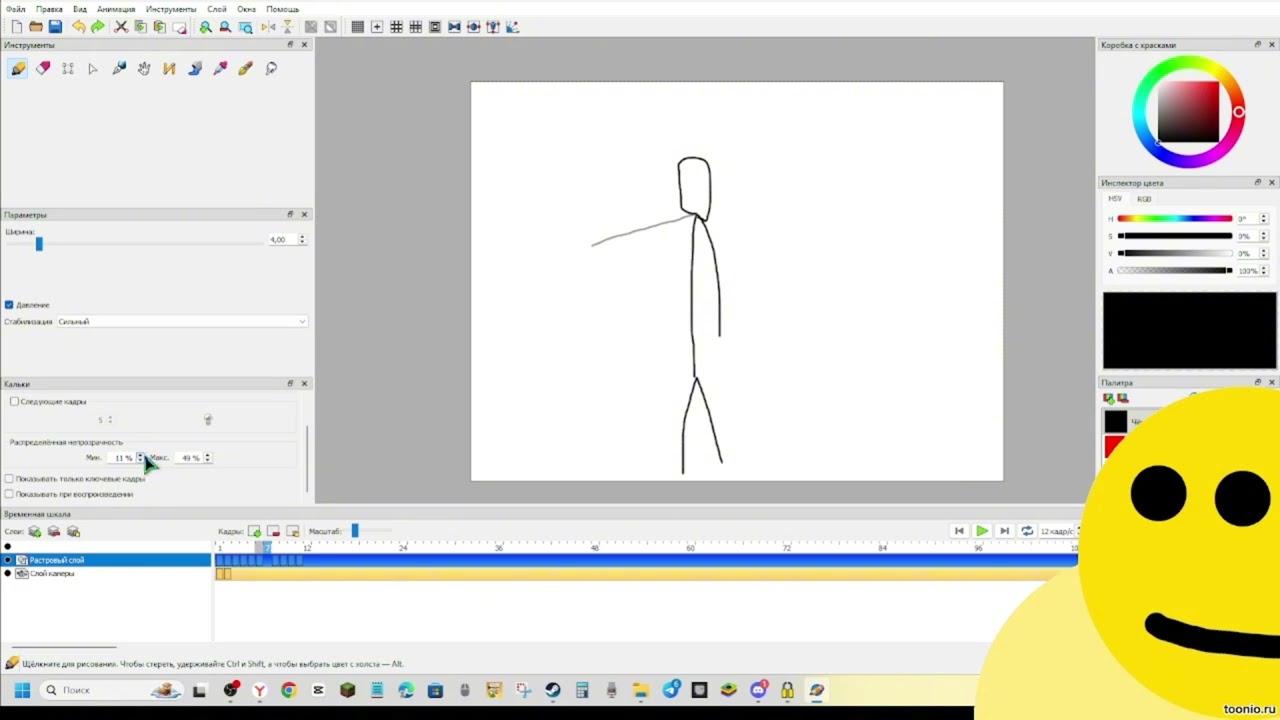Remove the current frame in timeline
Screen dimensions: 1280x720
pyautogui.click(x=273, y=531)
